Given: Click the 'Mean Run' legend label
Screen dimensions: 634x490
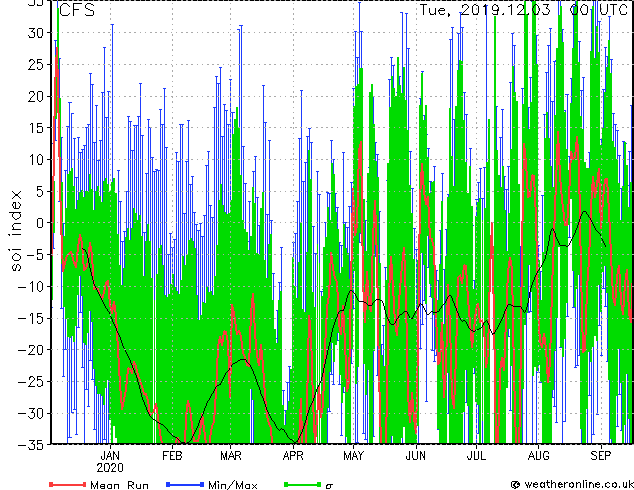Looking at the screenshot, I should click(x=119, y=485).
